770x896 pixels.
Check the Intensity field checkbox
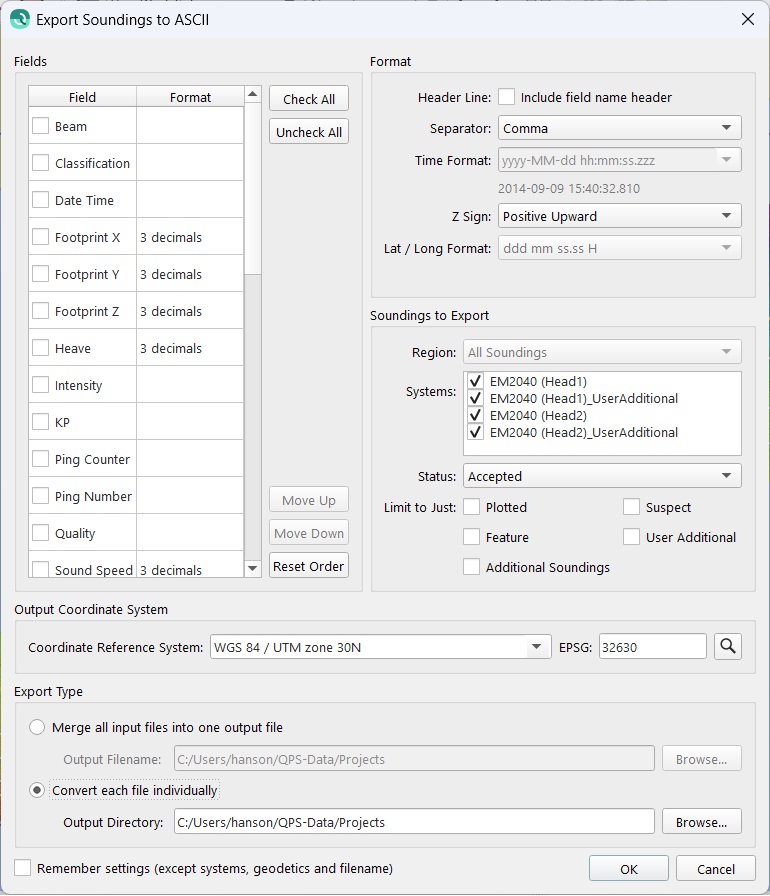click(x=41, y=385)
